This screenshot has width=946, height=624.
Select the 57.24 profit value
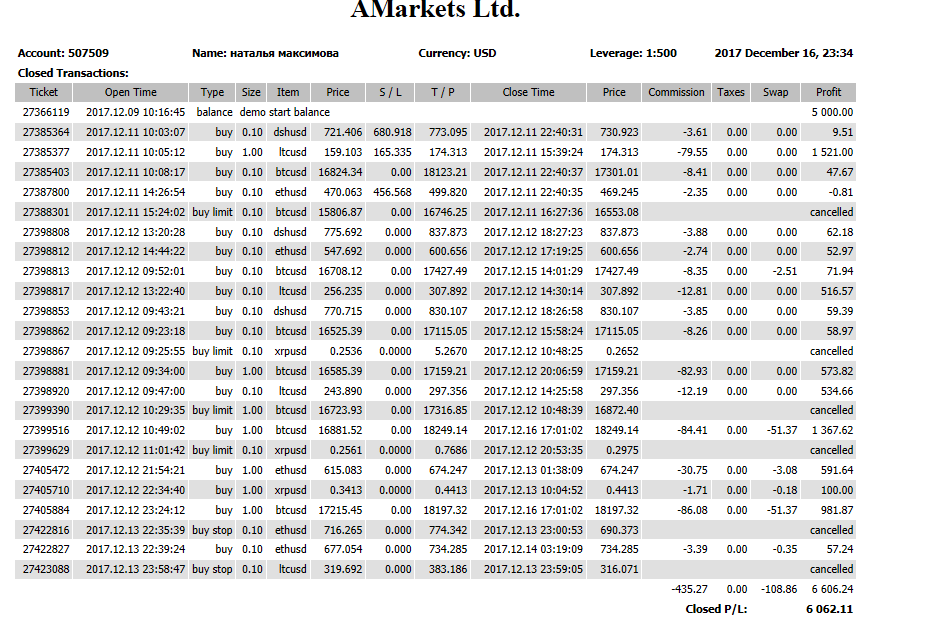[840, 549]
